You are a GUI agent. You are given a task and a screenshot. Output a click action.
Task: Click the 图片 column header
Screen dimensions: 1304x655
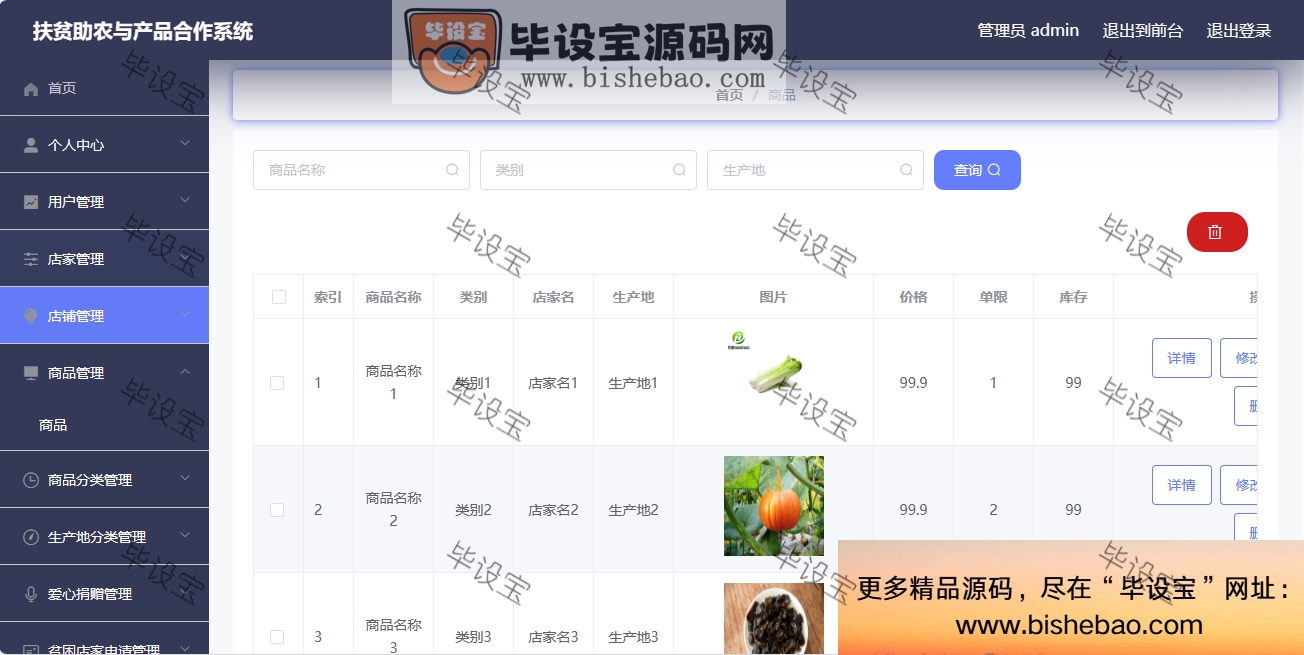(773, 297)
